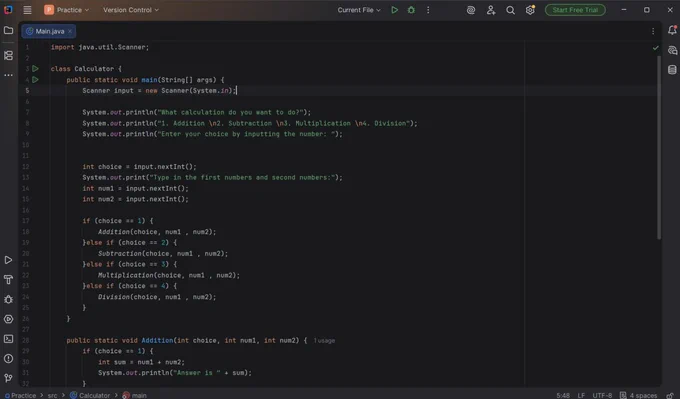Click 'int sum = num1 + num2;' line
Viewport: 680px width, 399px height.
tap(141, 362)
